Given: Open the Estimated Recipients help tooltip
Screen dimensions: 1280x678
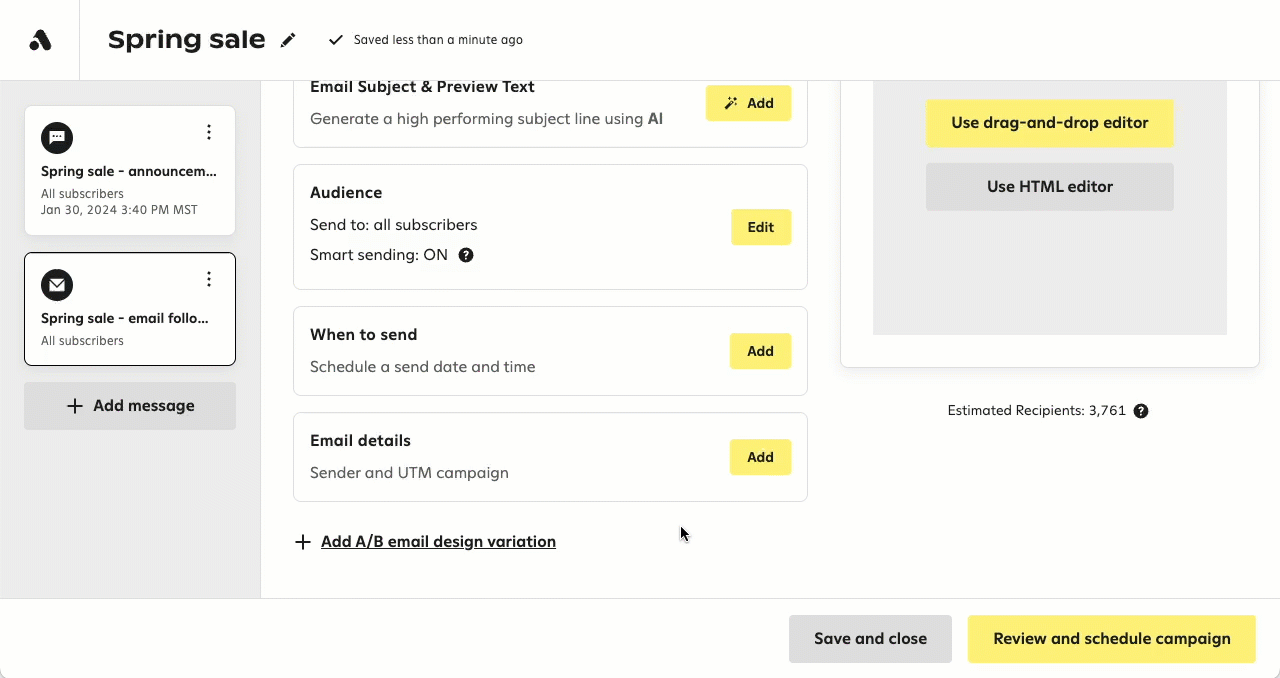Looking at the screenshot, I should coord(1141,411).
